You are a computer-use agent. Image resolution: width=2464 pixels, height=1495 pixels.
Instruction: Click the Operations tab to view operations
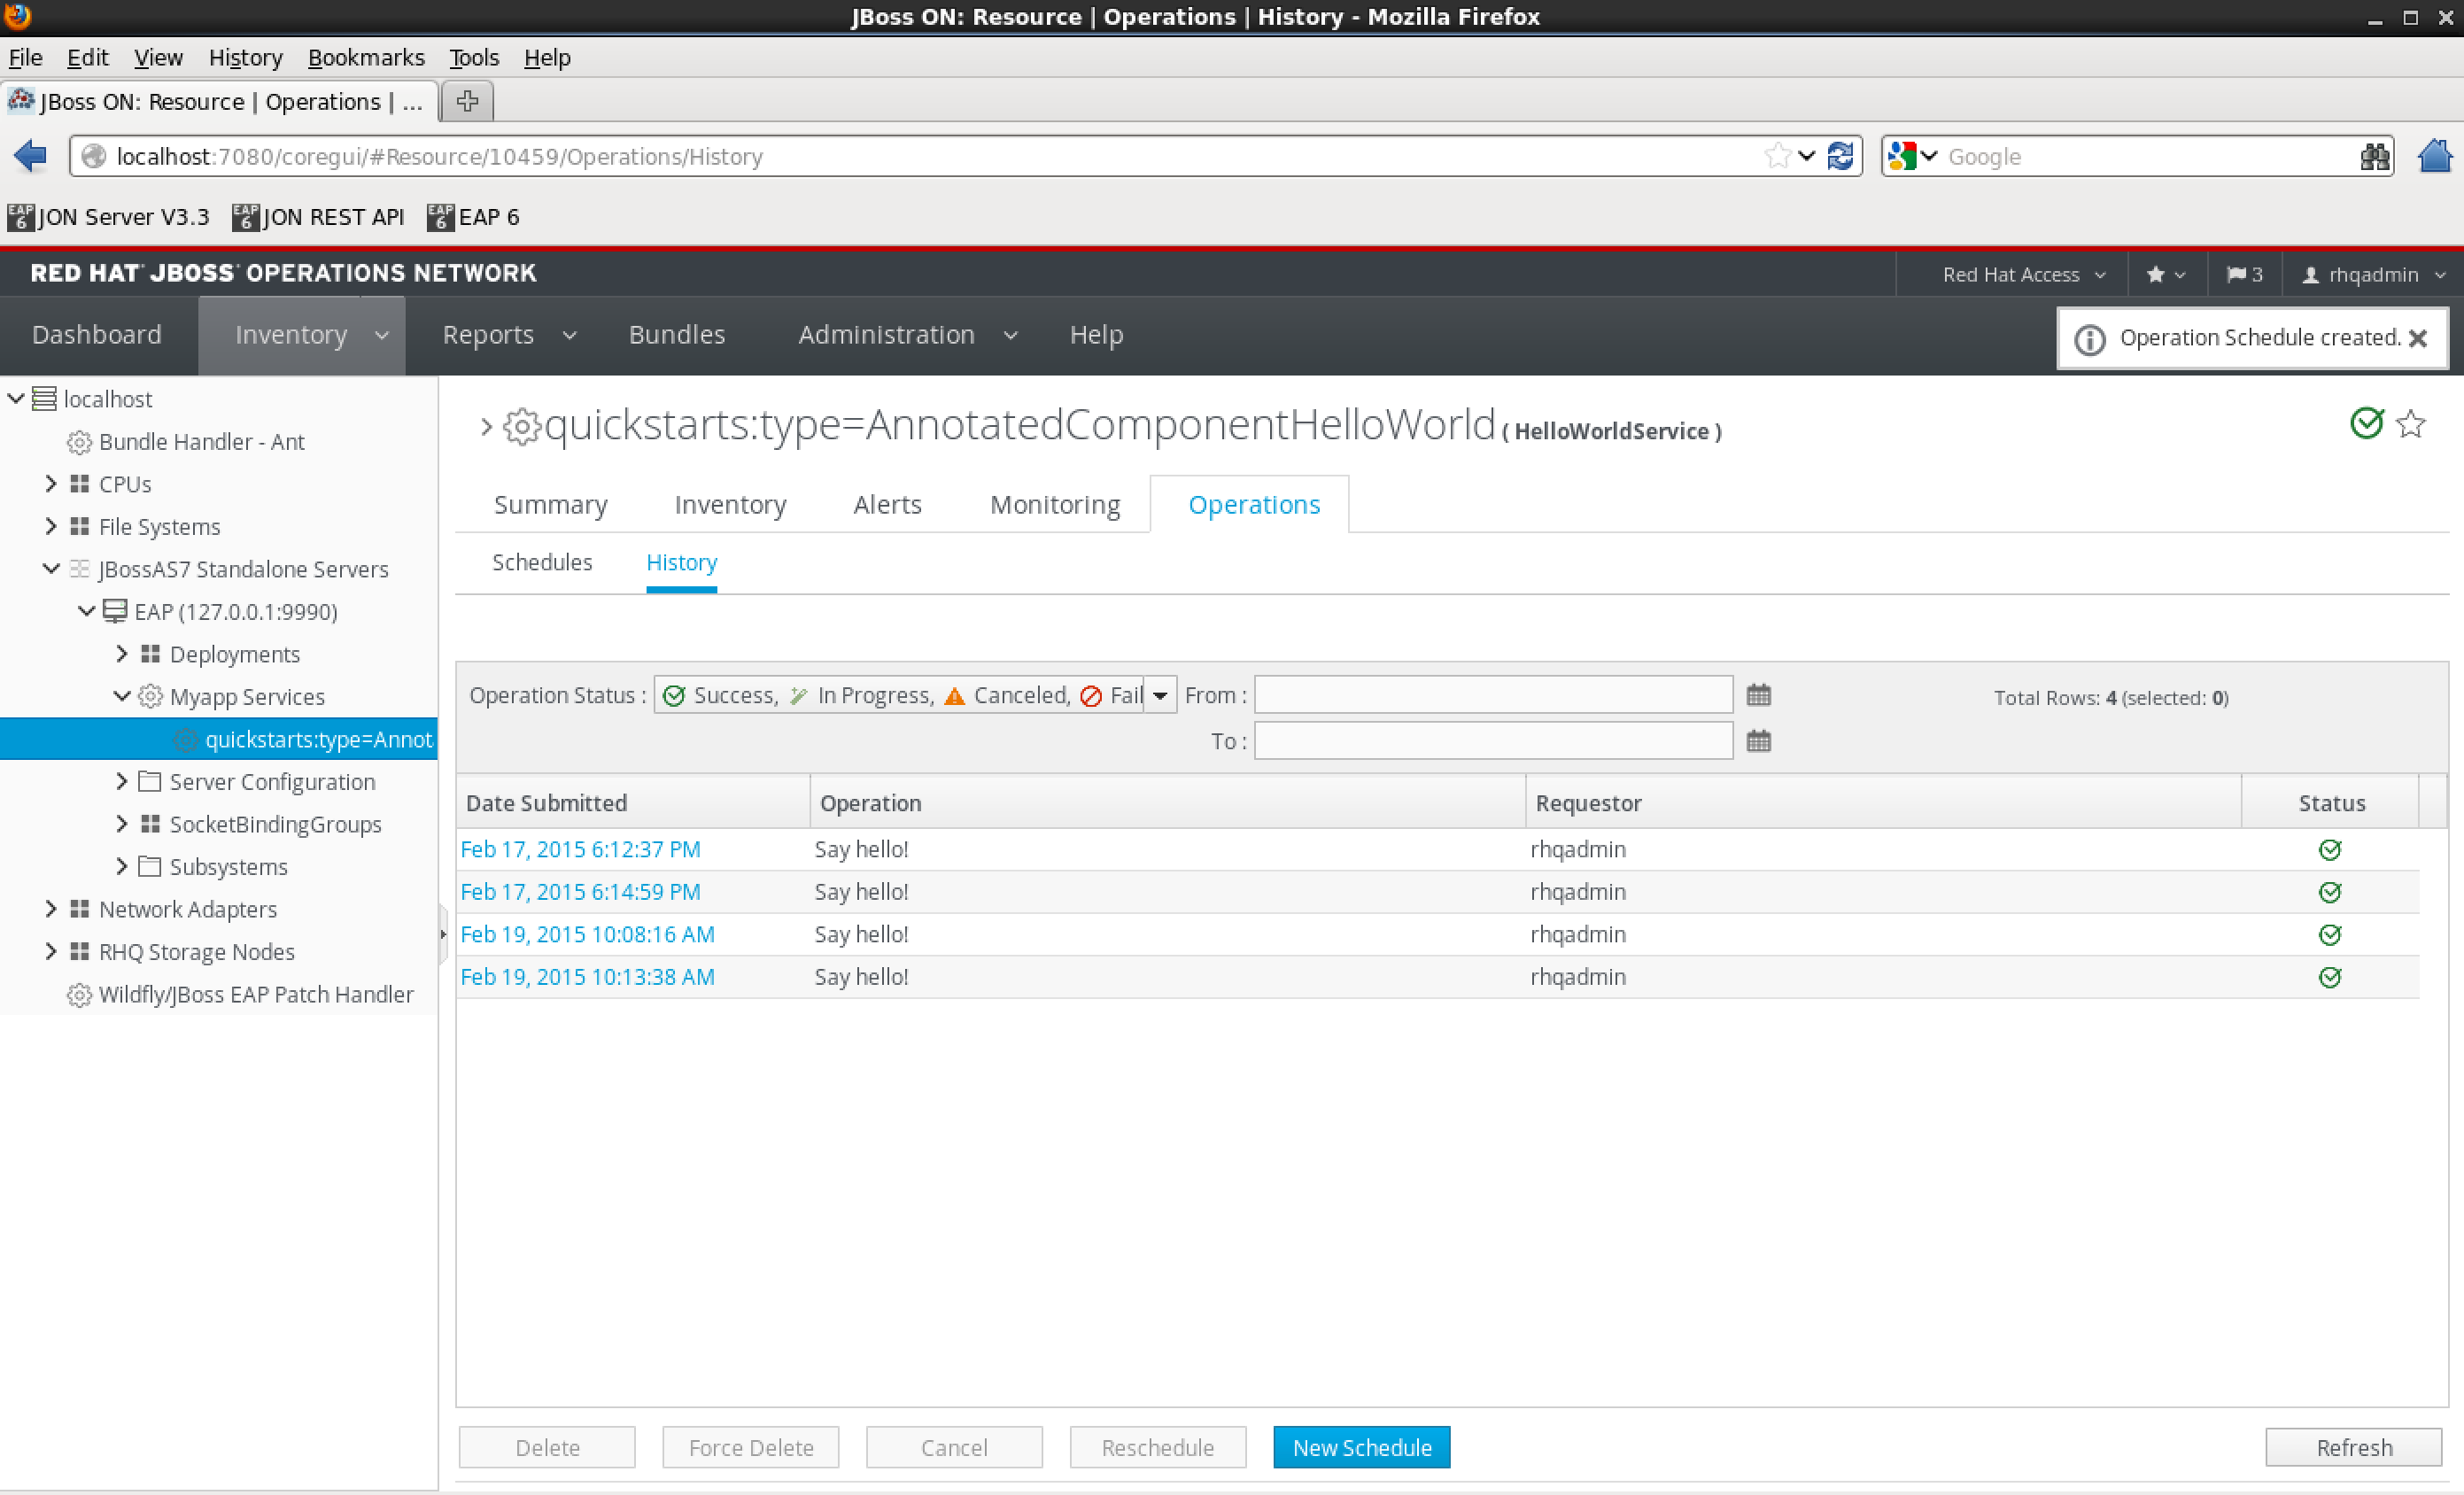1253,504
